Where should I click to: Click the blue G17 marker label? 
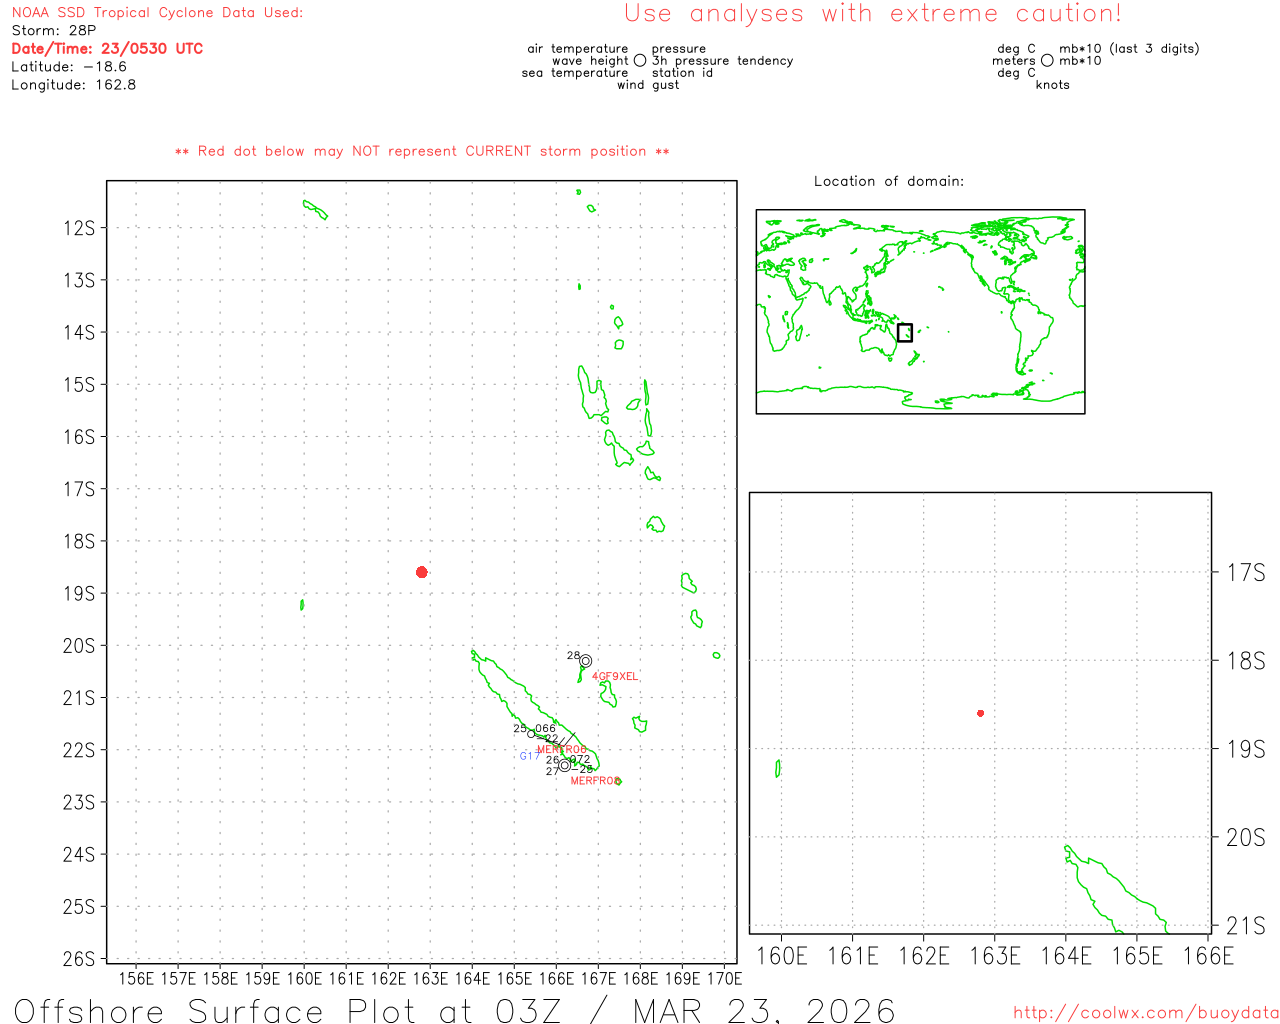pos(529,756)
